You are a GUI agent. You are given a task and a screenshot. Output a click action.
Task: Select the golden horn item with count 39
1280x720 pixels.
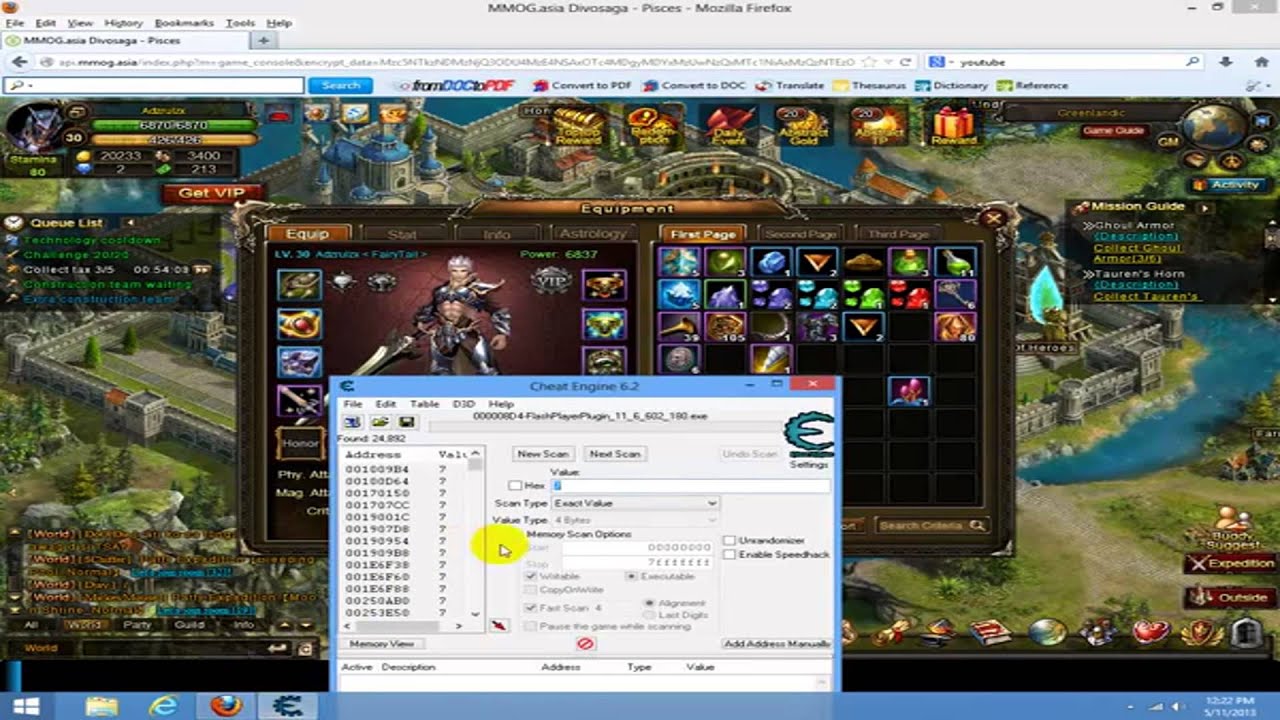(x=678, y=326)
